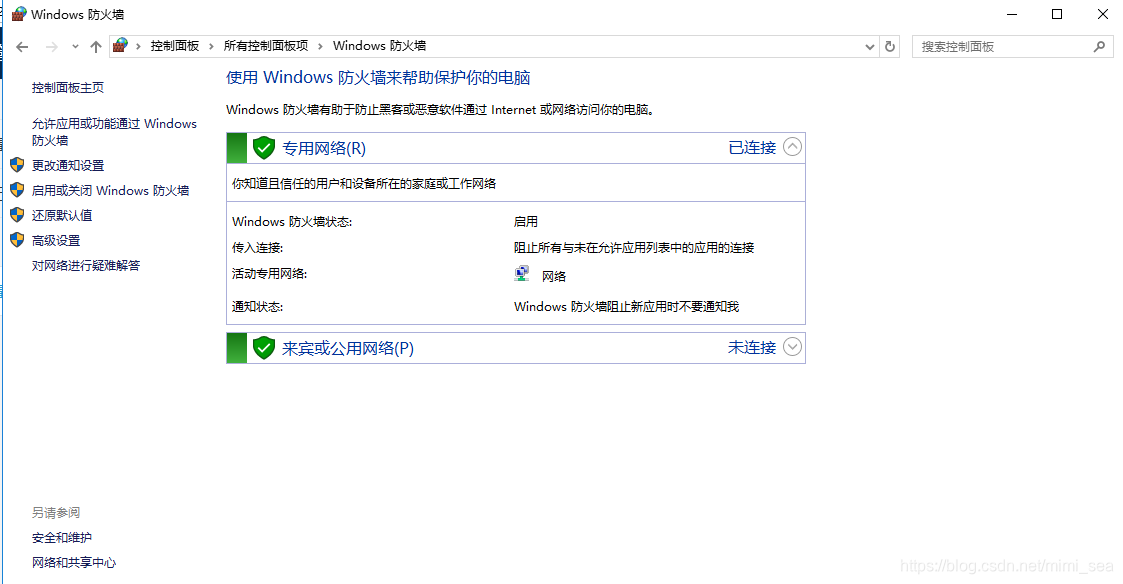Refresh the page with the refresh button
1123x584 pixels.
890,47
